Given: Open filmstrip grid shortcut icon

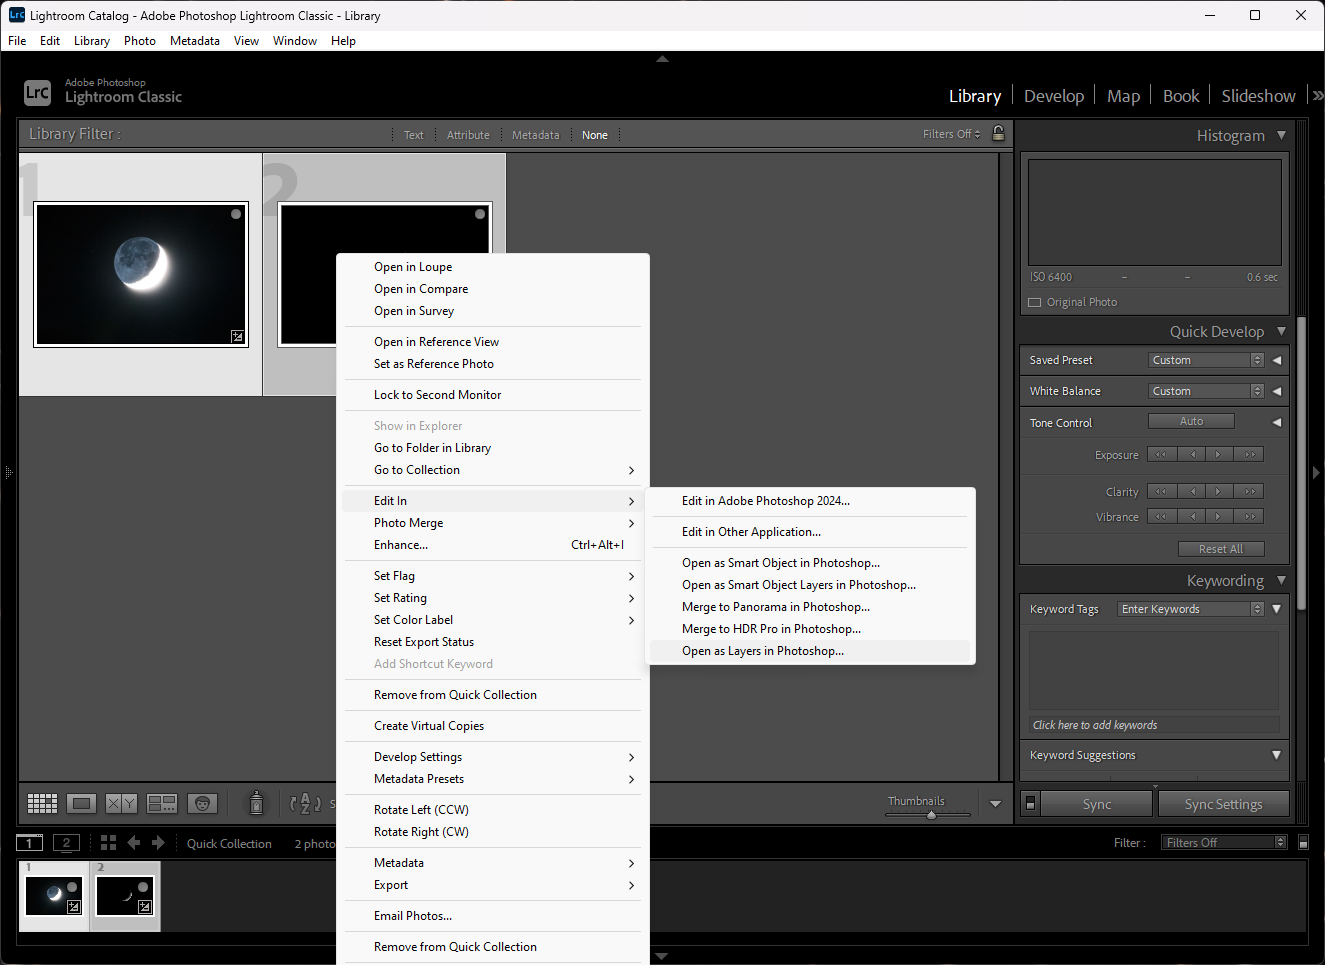Looking at the screenshot, I should (108, 843).
